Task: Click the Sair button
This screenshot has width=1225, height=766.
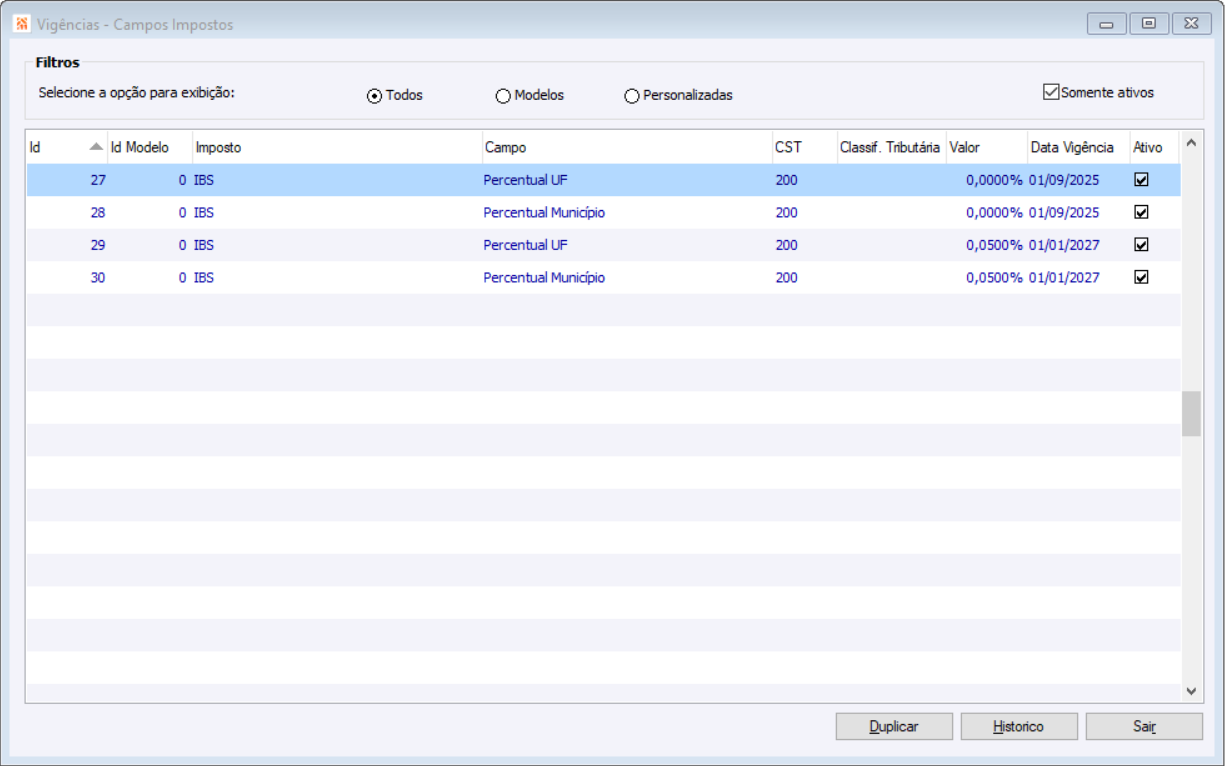Action: (1144, 727)
